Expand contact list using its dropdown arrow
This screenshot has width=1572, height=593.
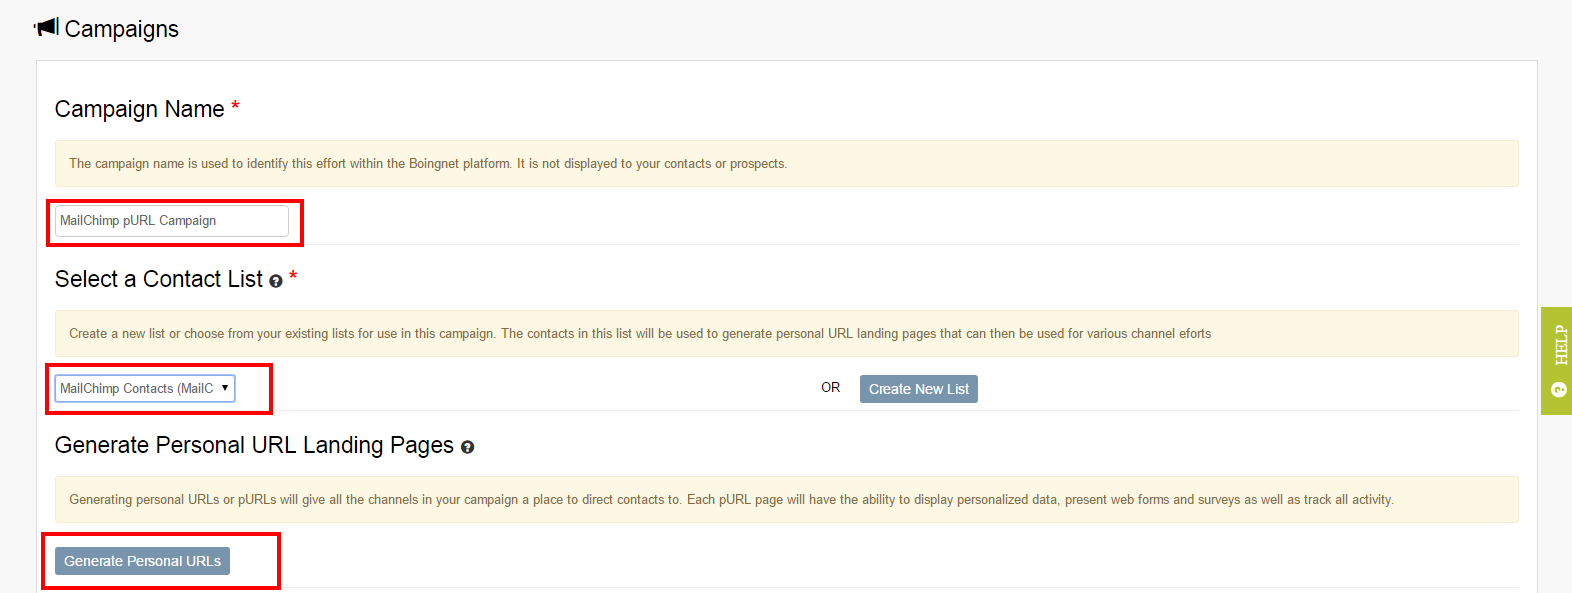click(225, 388)
